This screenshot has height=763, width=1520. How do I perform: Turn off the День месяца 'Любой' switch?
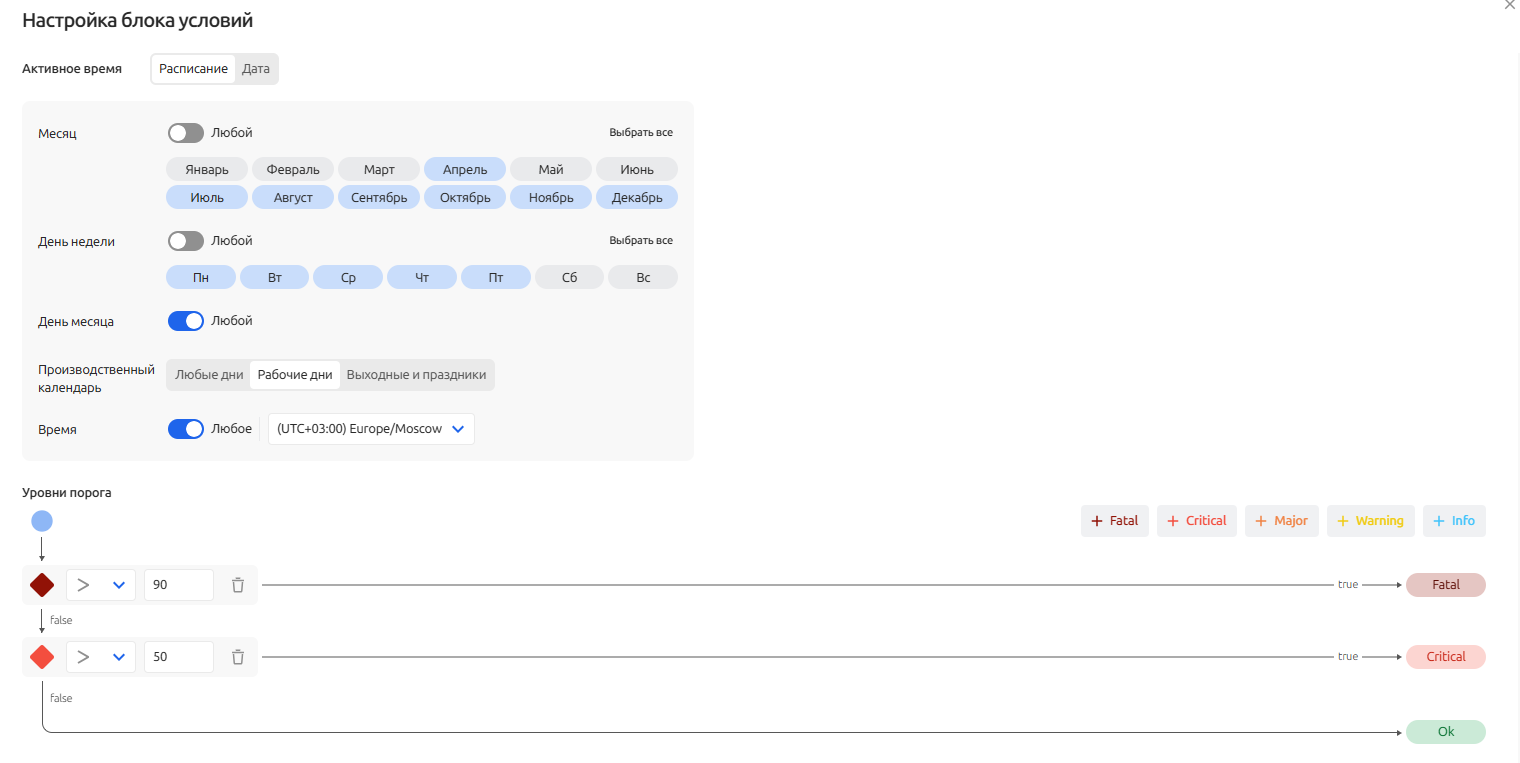186,321
